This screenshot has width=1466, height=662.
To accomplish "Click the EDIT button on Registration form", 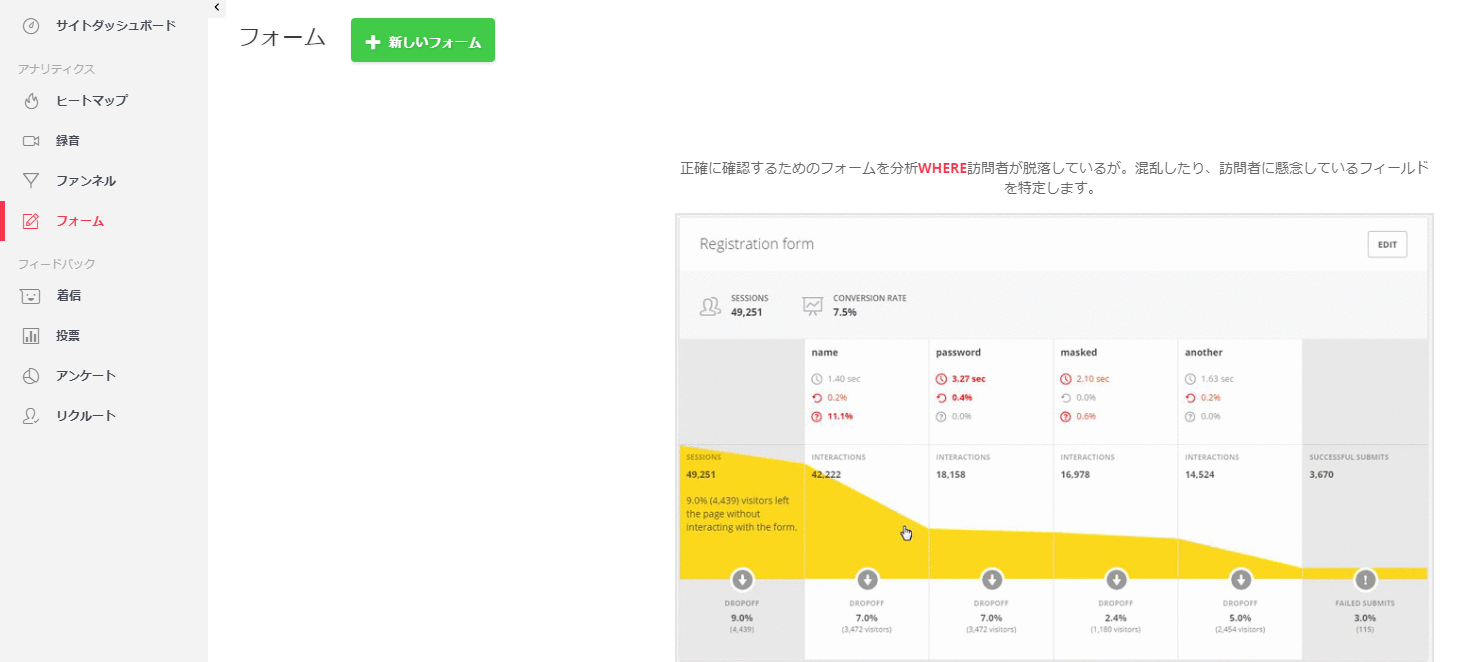I will coord(1387,245).
